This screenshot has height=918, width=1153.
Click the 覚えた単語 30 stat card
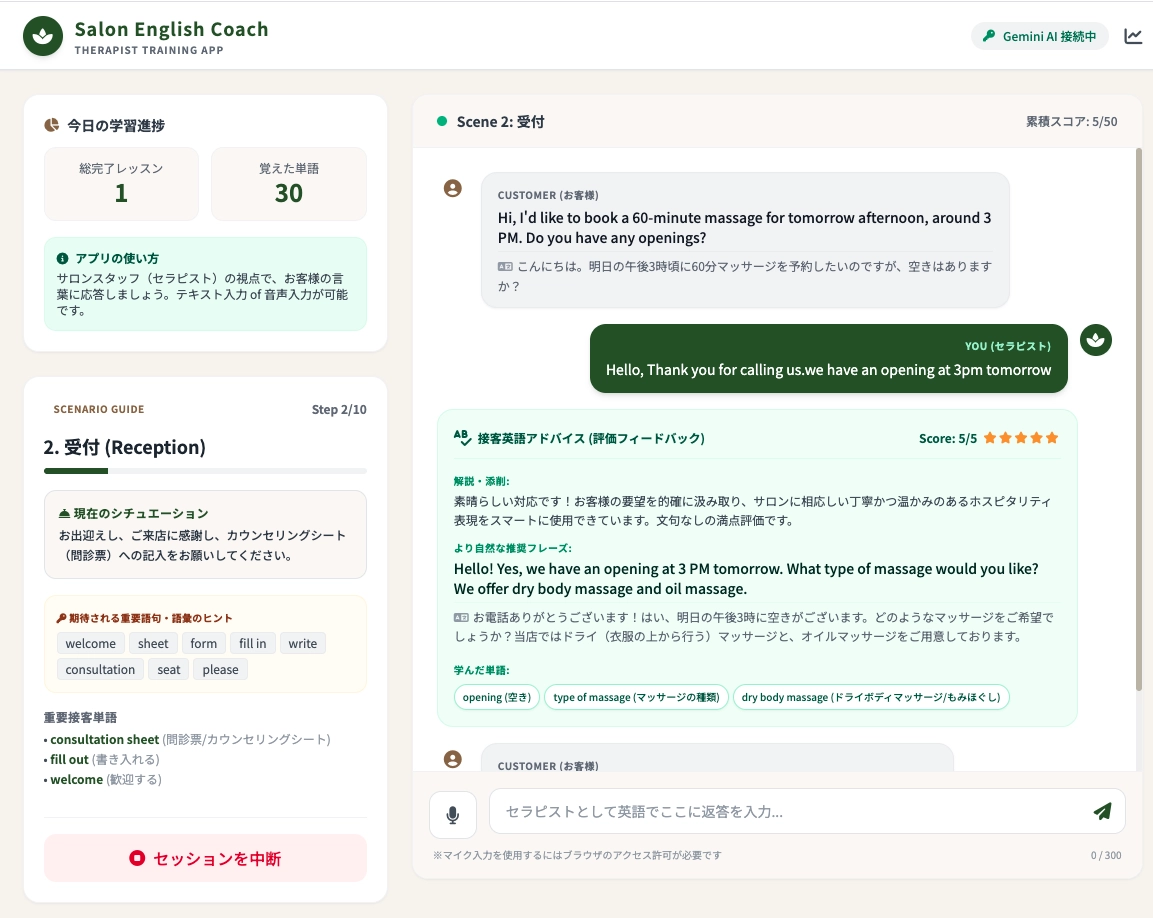click(x=288, y=184)
